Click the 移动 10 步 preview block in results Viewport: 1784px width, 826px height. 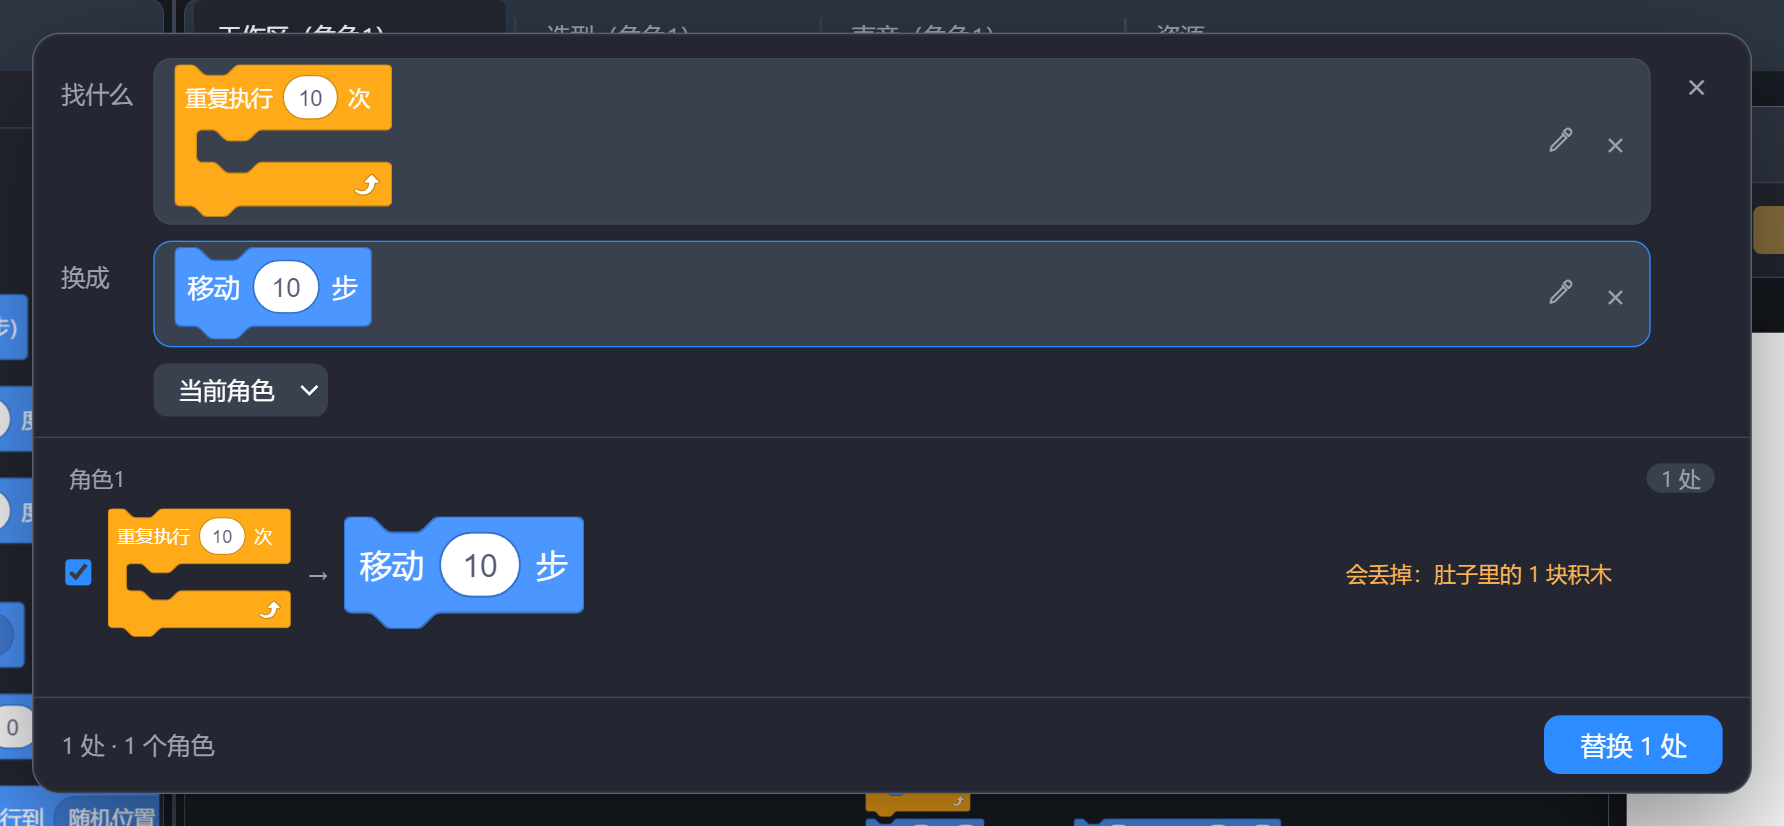(464, 572)
